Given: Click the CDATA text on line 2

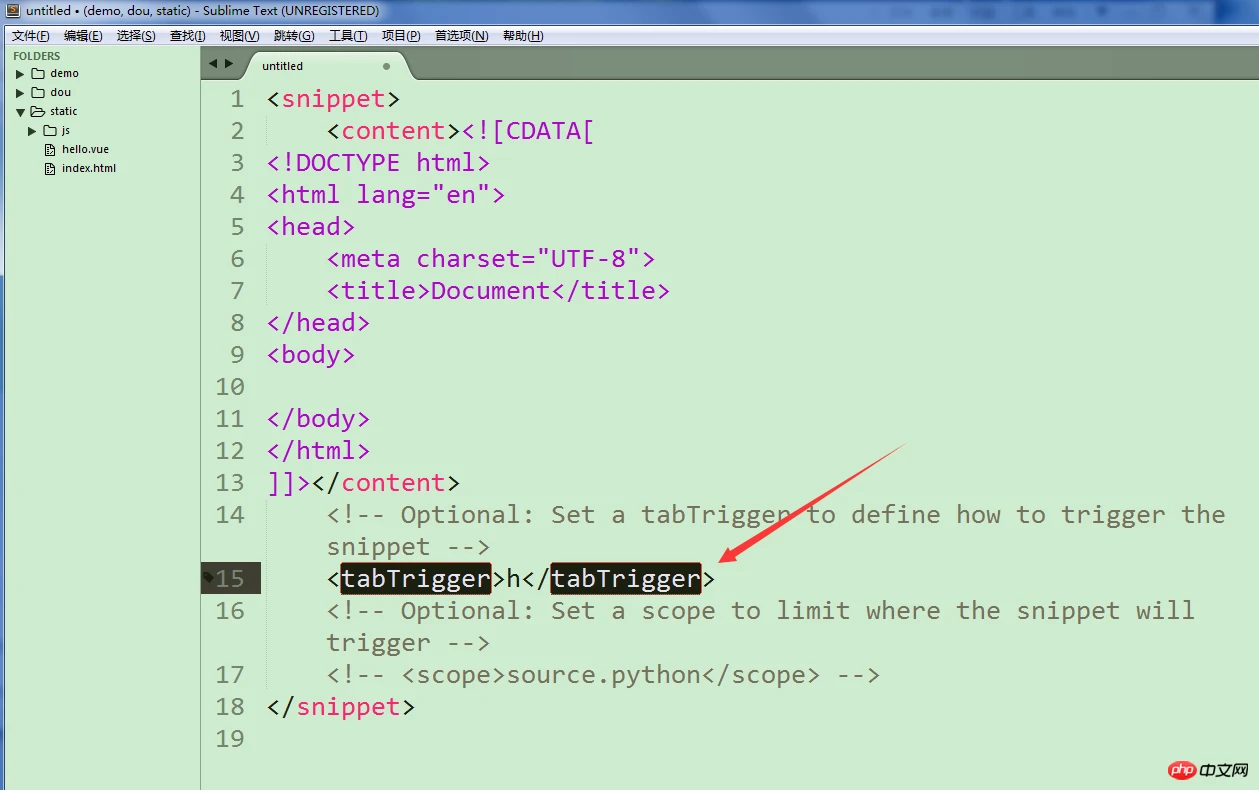Looking at the screenshot, I should coord(551,131).
